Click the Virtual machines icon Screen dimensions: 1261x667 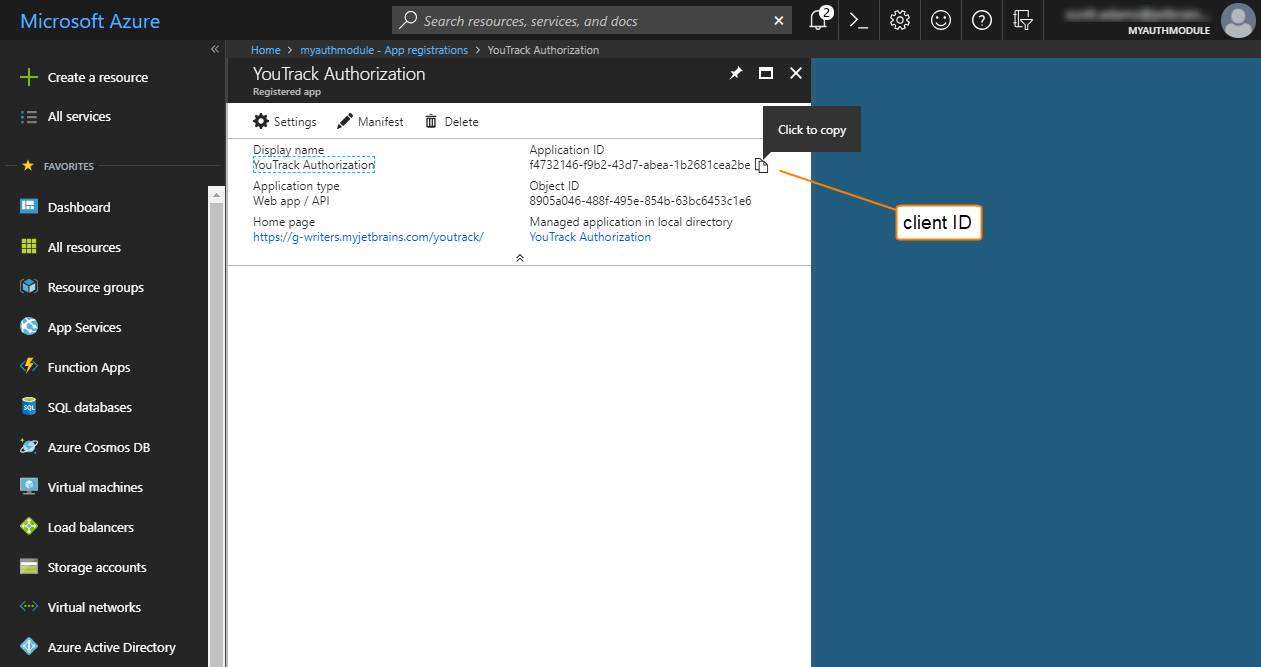(x=29, y=487)
